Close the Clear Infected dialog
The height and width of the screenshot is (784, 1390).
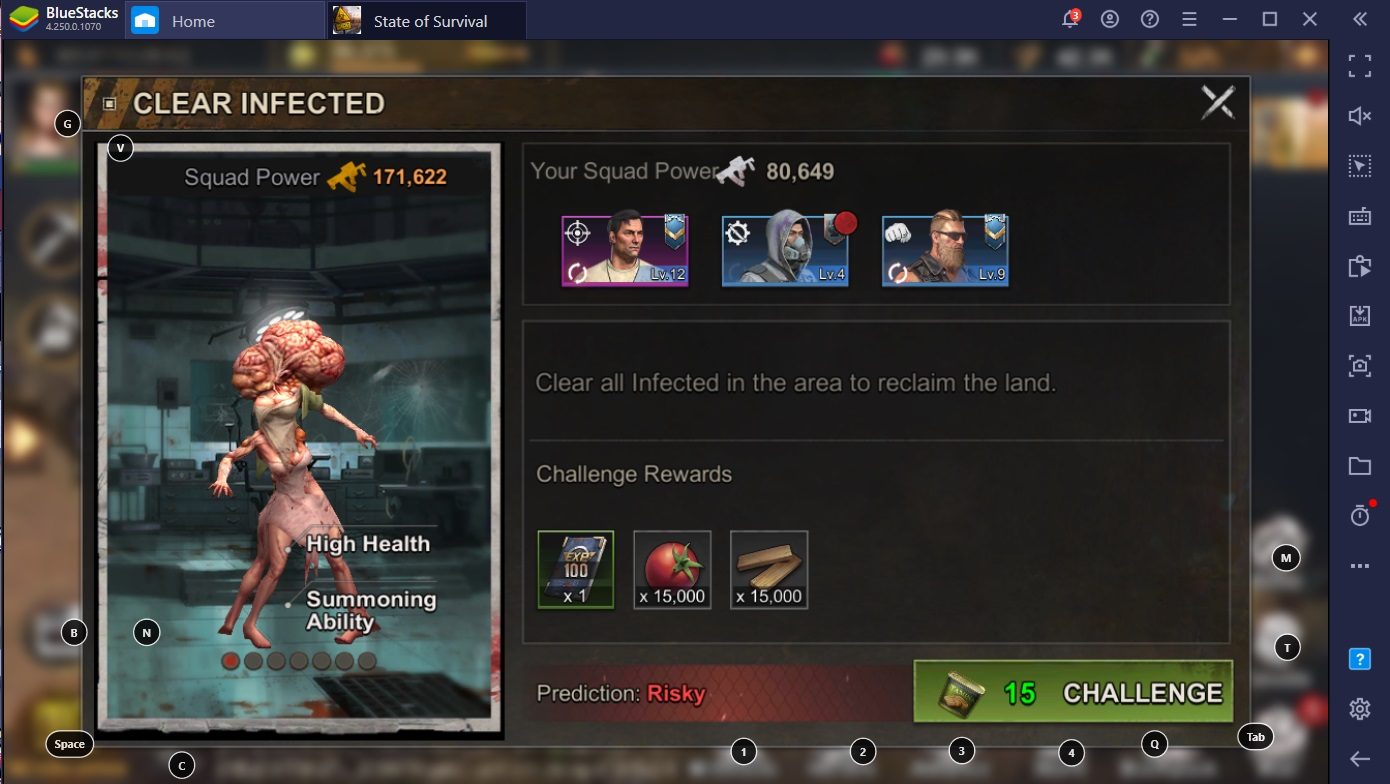(x=1218, y=102)
